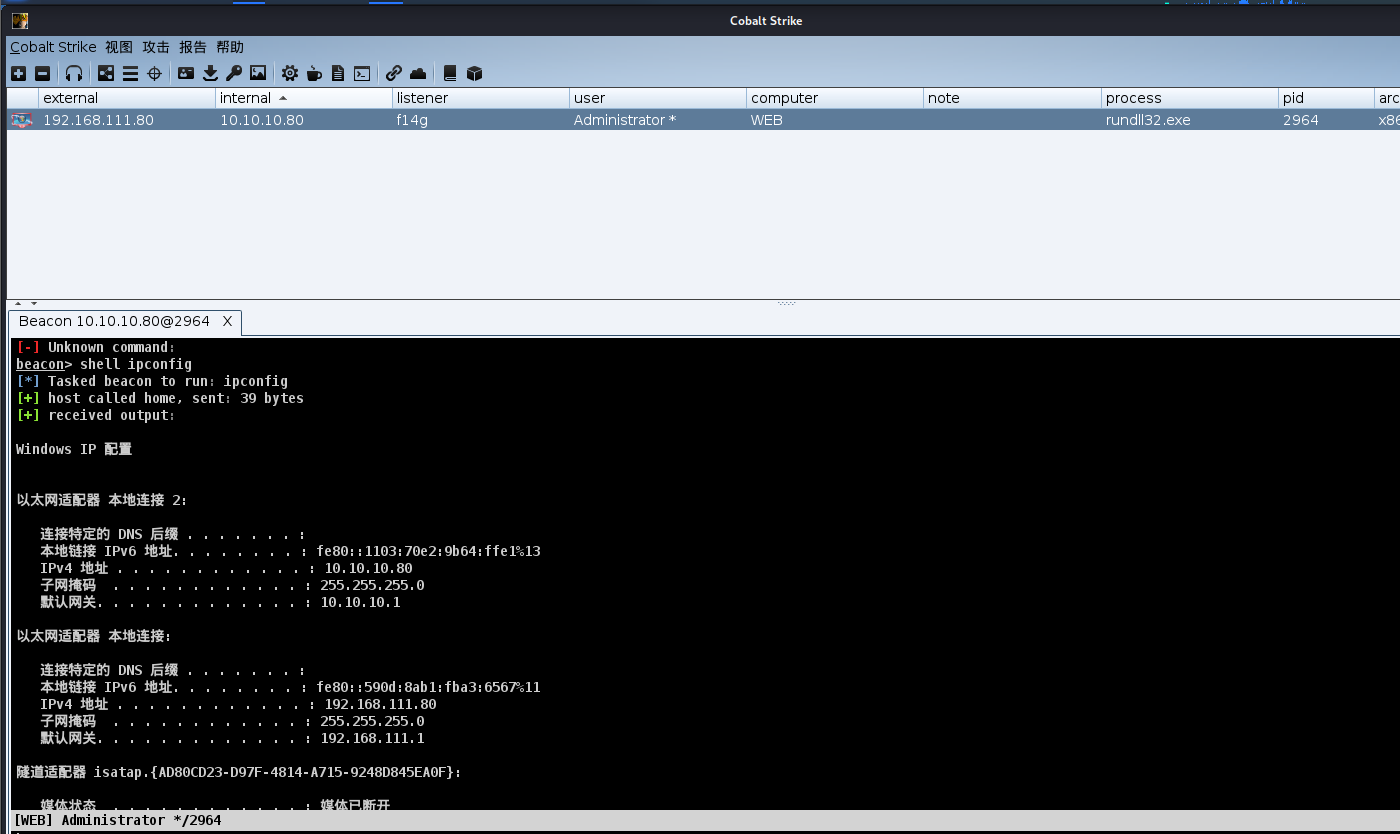Open the 视图 menu
Image resolution: width=1400 pixels, height=834 pixels.
[119, 47]
